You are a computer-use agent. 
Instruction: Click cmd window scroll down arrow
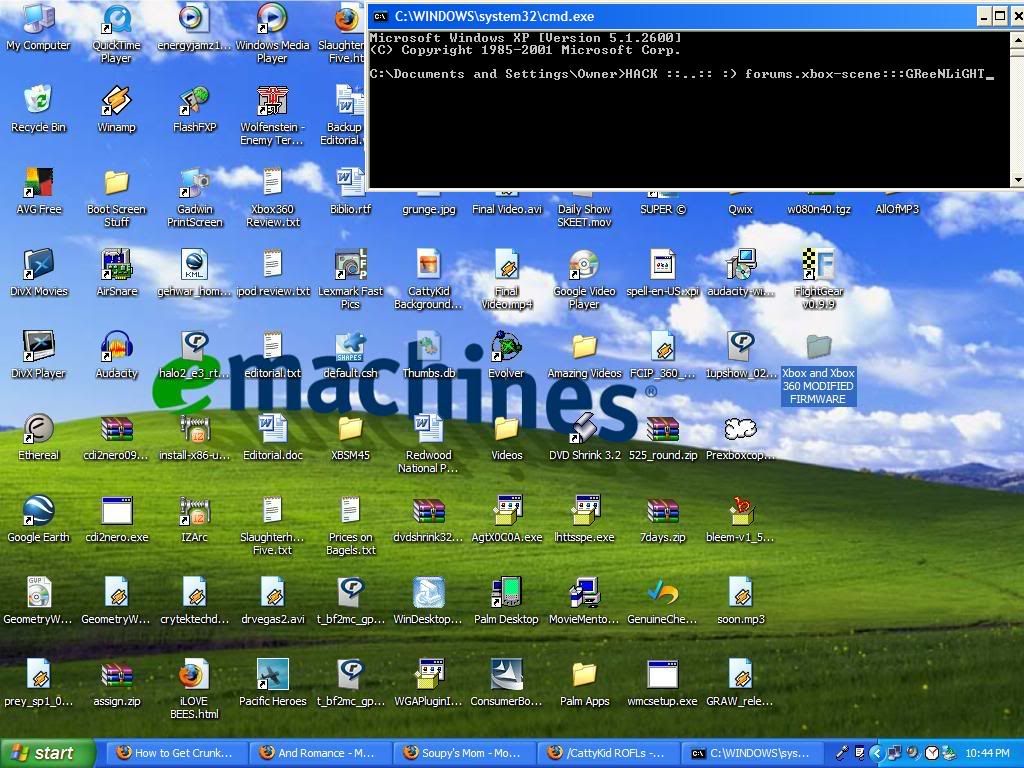click(1017, 180)
